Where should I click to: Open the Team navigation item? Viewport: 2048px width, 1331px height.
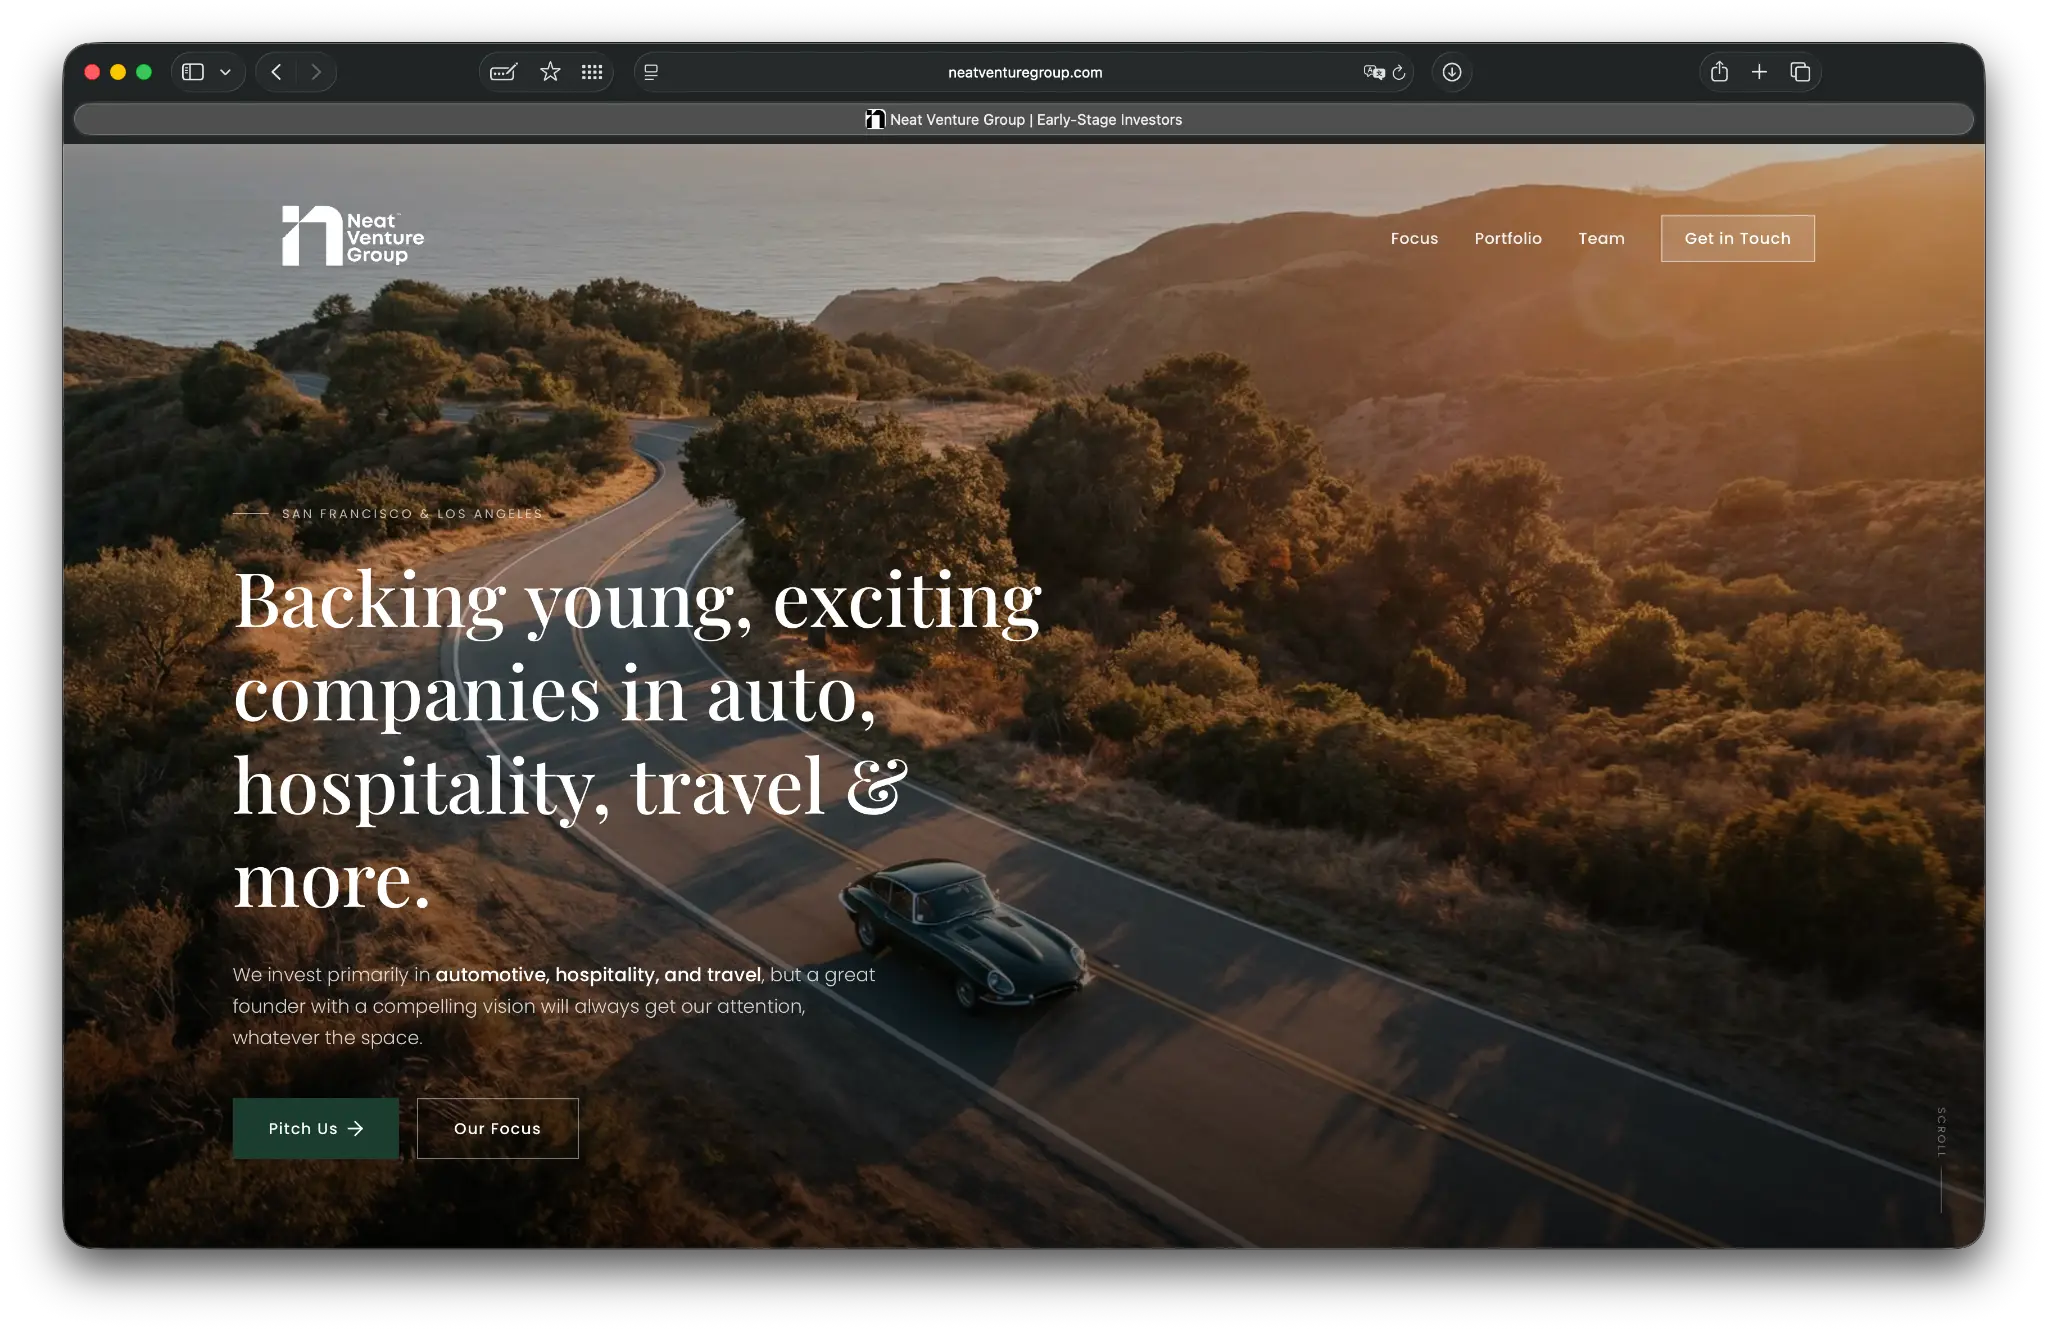coord(1601,238)
